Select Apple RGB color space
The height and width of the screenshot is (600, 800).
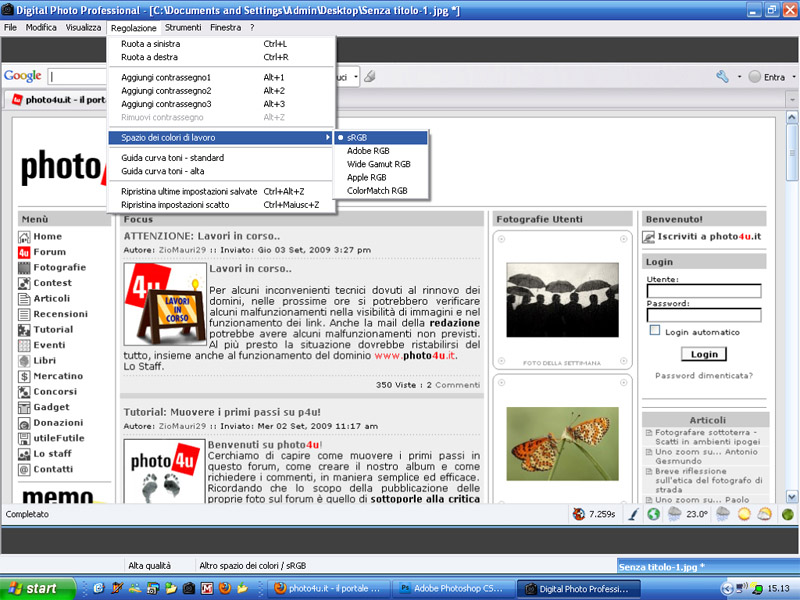click(x=381, y=178)
